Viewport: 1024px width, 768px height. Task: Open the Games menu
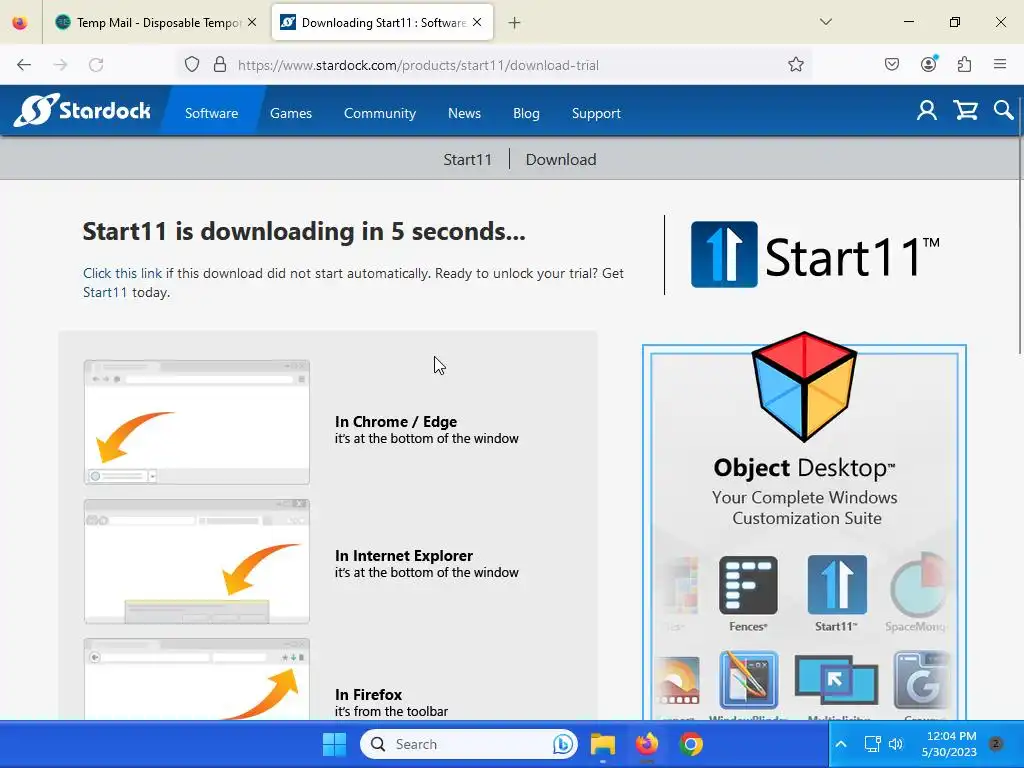click(x=291, y=113)
